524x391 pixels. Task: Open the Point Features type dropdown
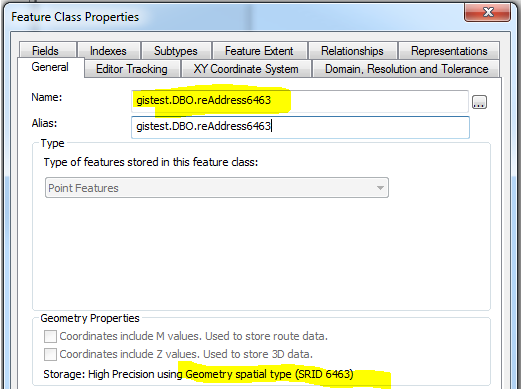point(217,188)
